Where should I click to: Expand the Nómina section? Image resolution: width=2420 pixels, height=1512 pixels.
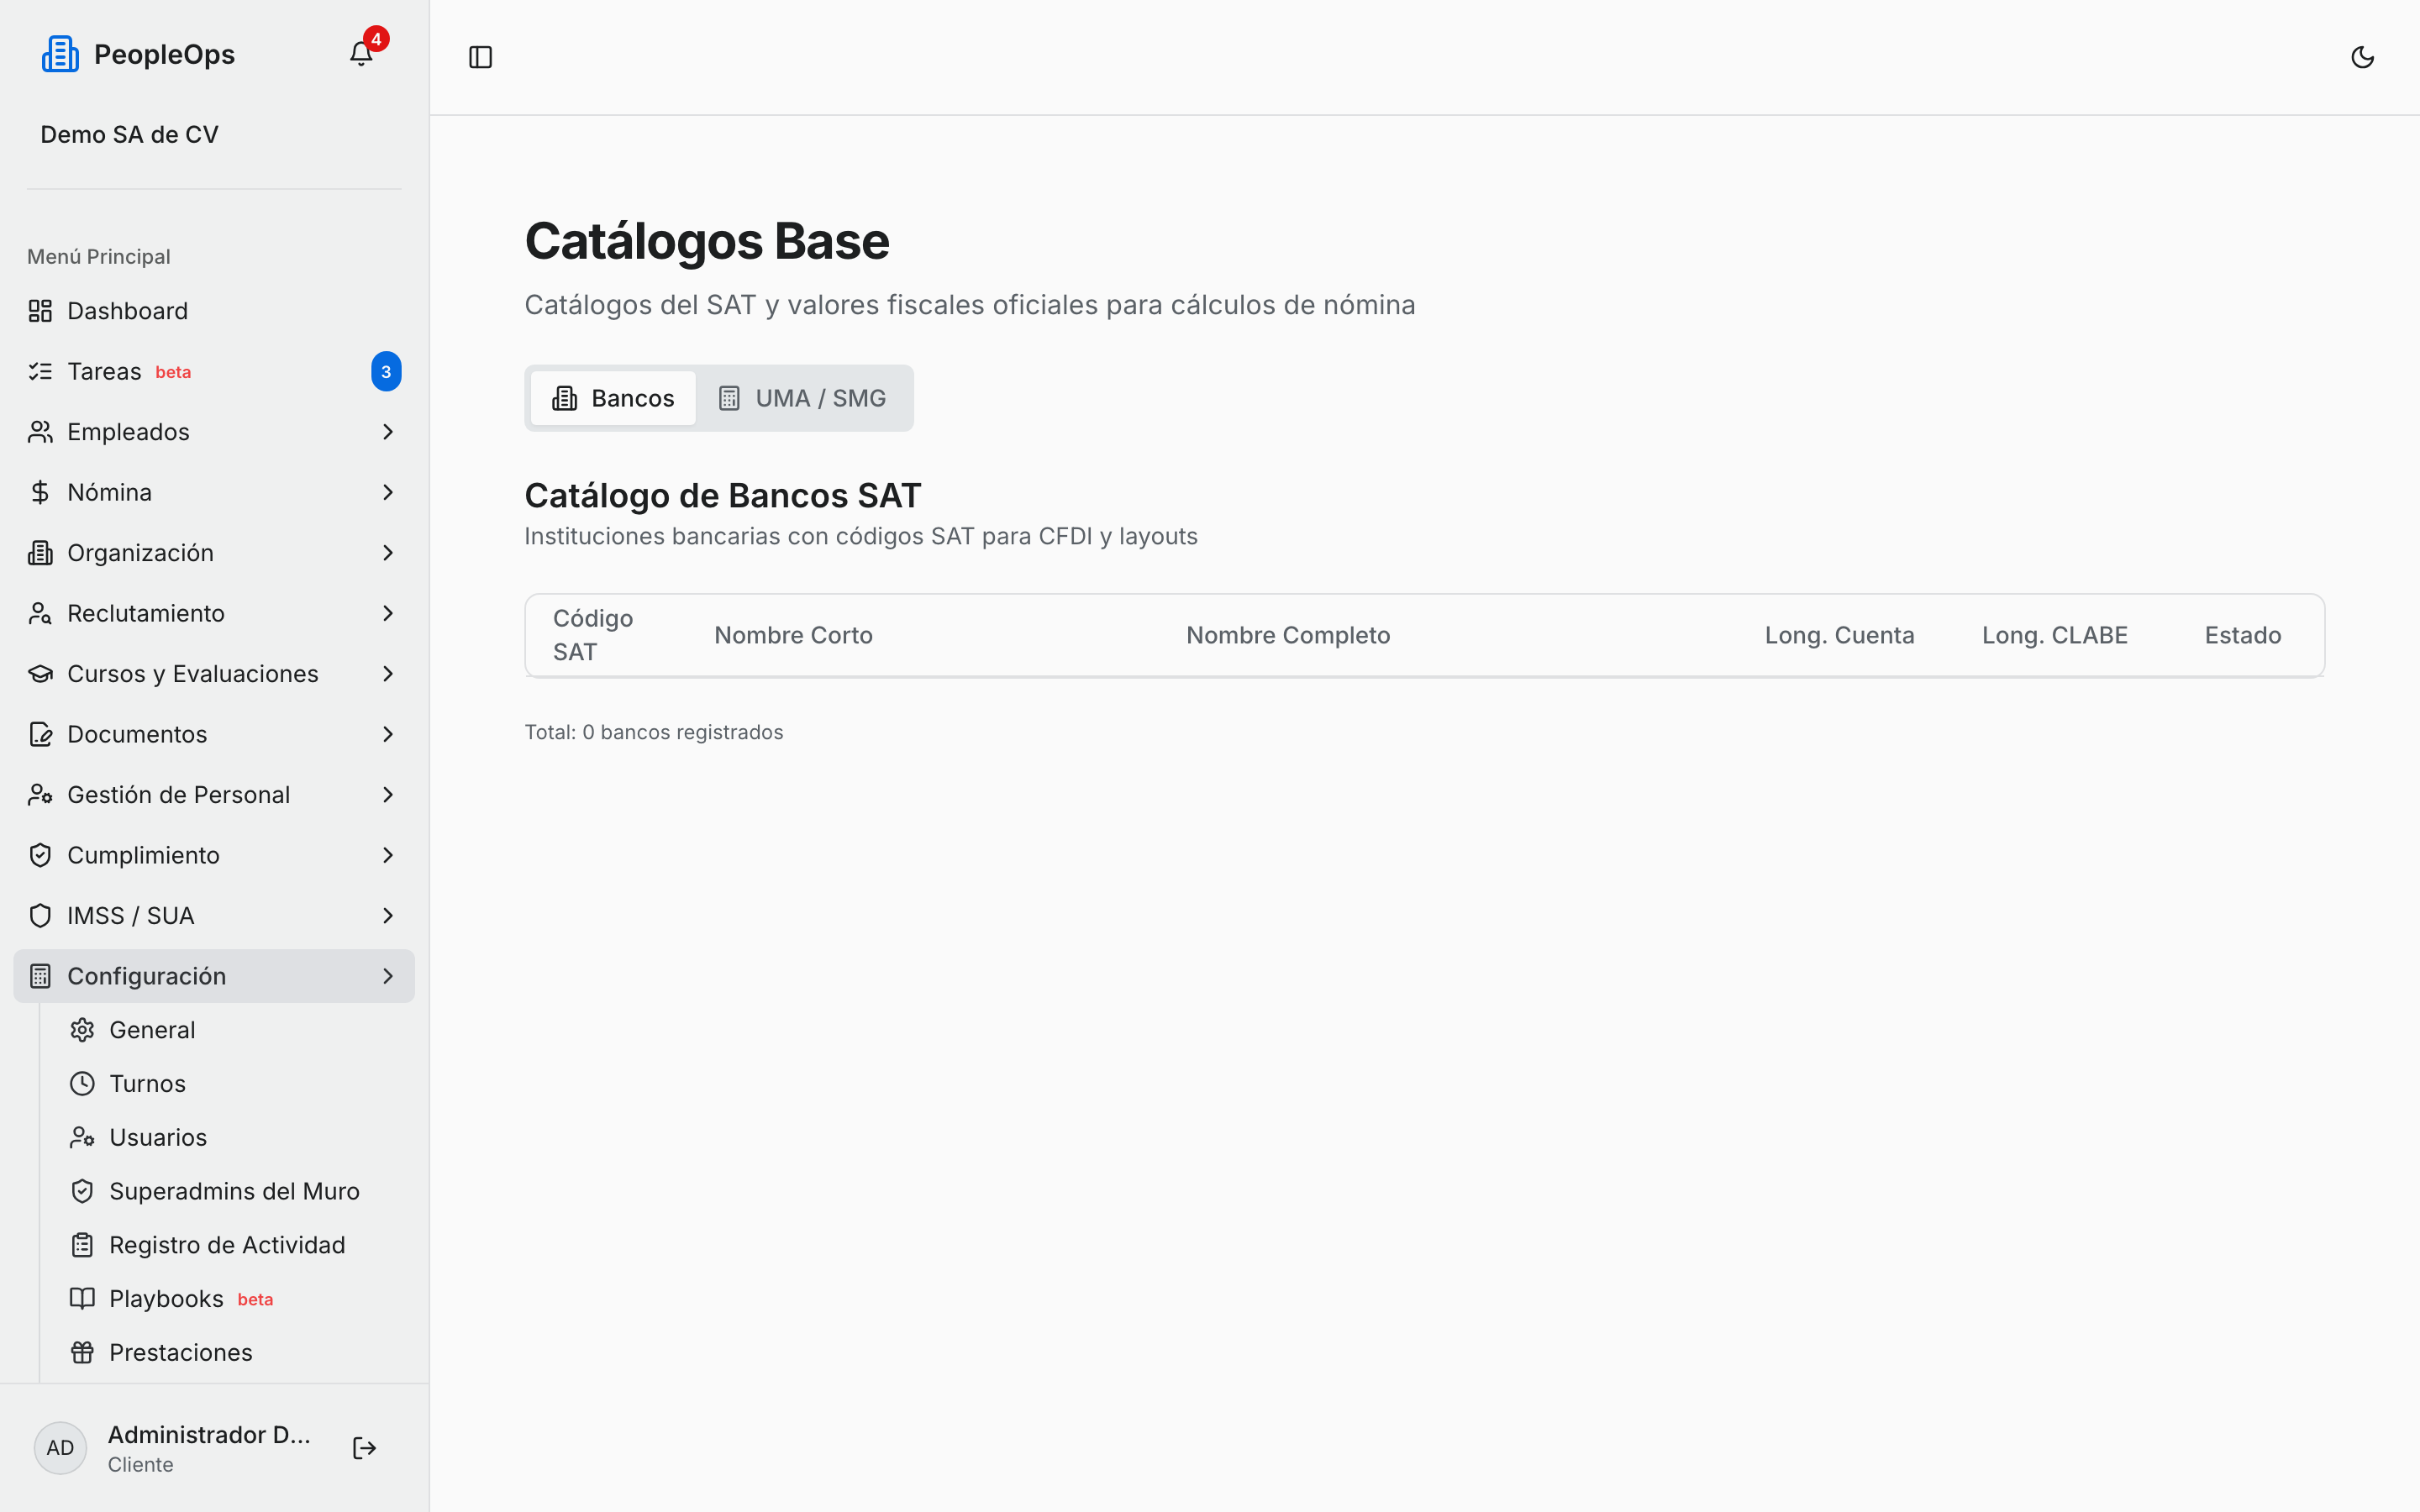[x=214, y=492]
